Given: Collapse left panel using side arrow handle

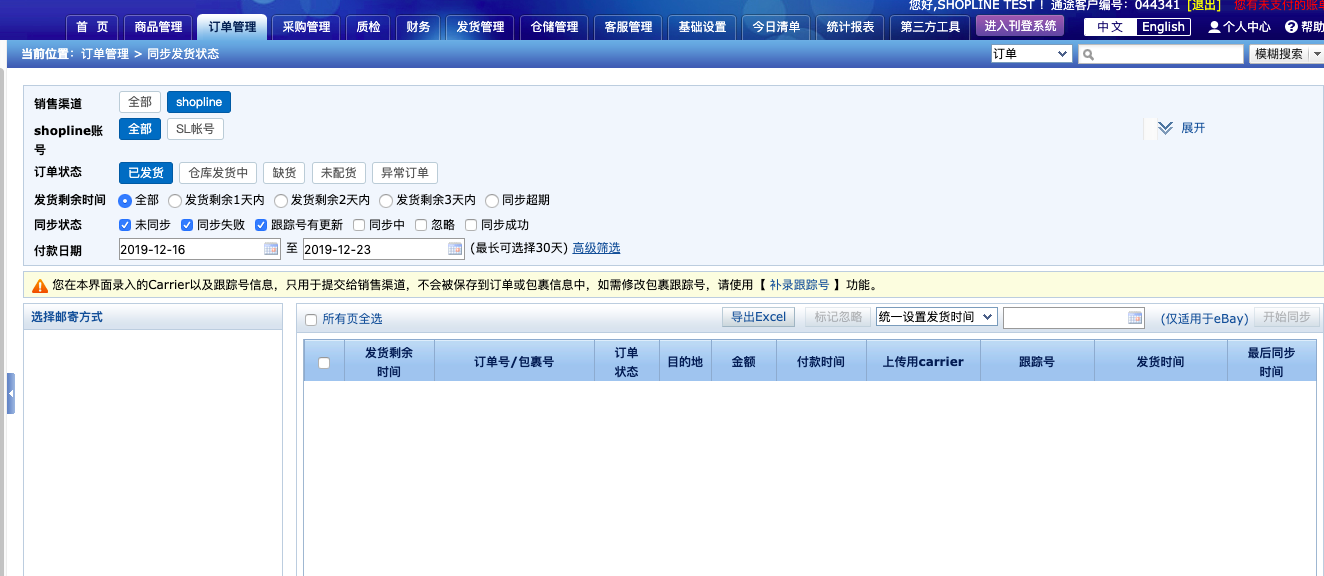Looking at the screenshot, I should coord(11,393).
